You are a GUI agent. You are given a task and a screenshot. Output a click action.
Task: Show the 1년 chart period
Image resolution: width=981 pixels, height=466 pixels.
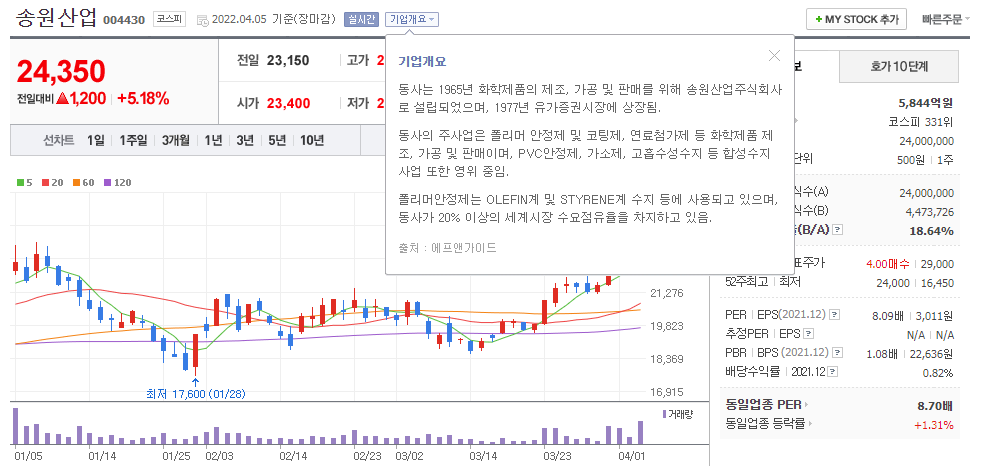[x=213, y=141]
